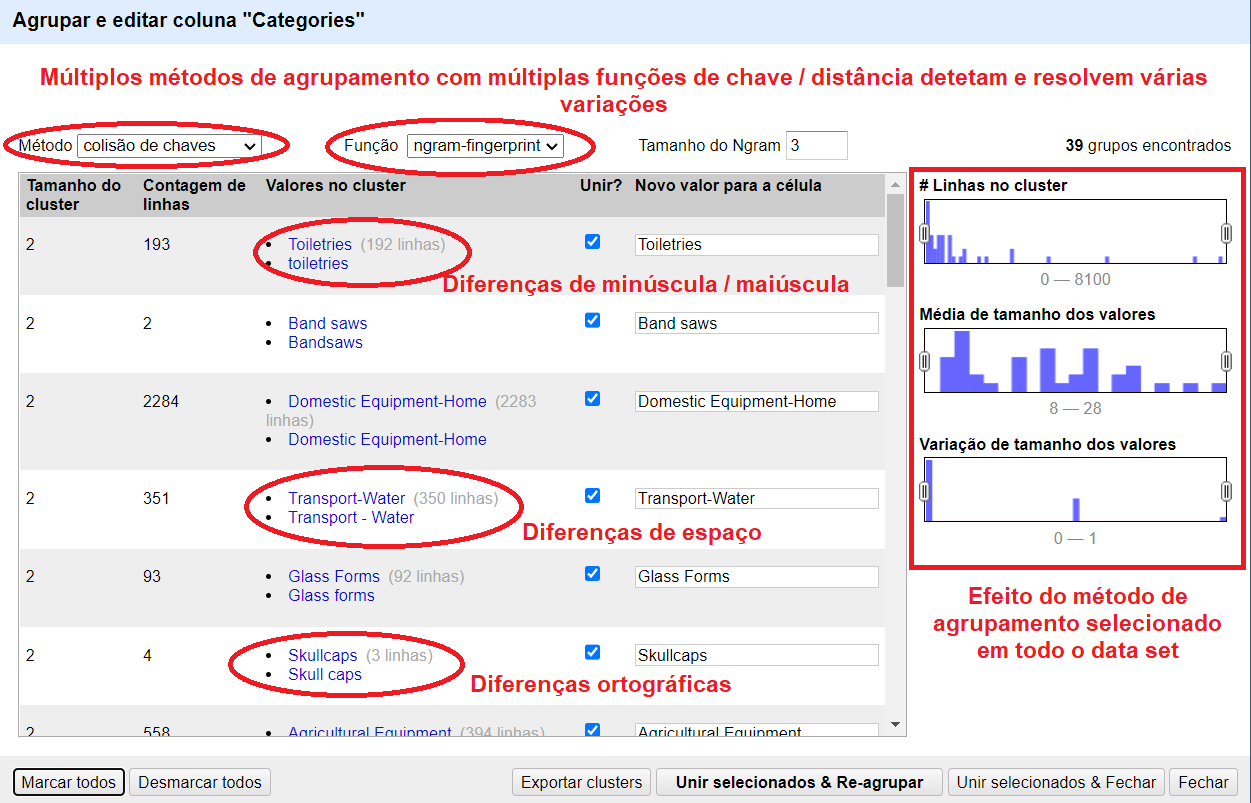Click Unir selecionados & Fechar
The height and width of the screenshot is (803, 1251).
click(x=1055, y=782)
